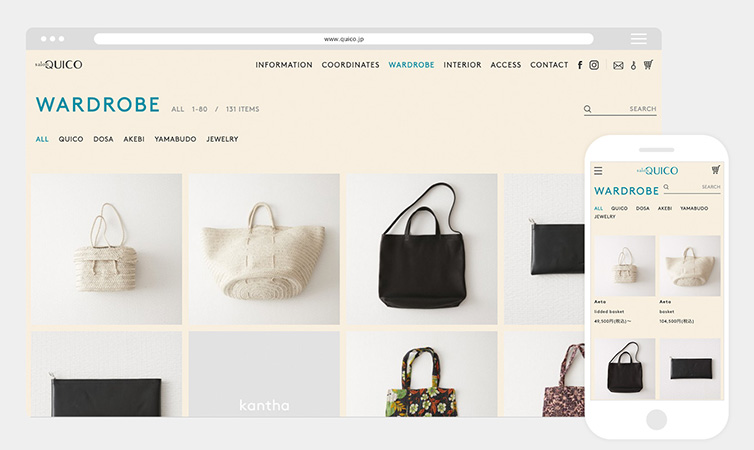Filter by DOSA category on desktop
Image resolution: width=754 pixels, height=450 pixels.
(103, 139)
